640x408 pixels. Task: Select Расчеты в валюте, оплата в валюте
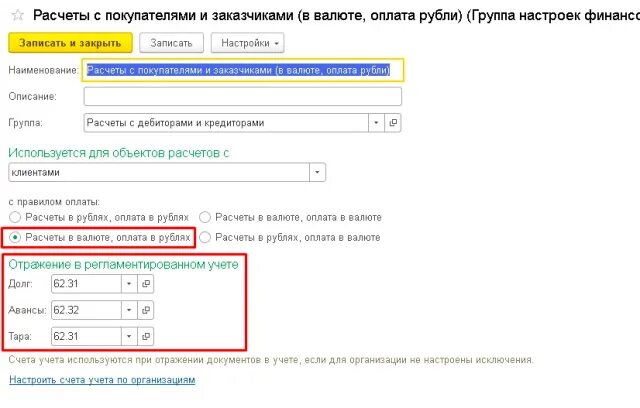point(290,217)
